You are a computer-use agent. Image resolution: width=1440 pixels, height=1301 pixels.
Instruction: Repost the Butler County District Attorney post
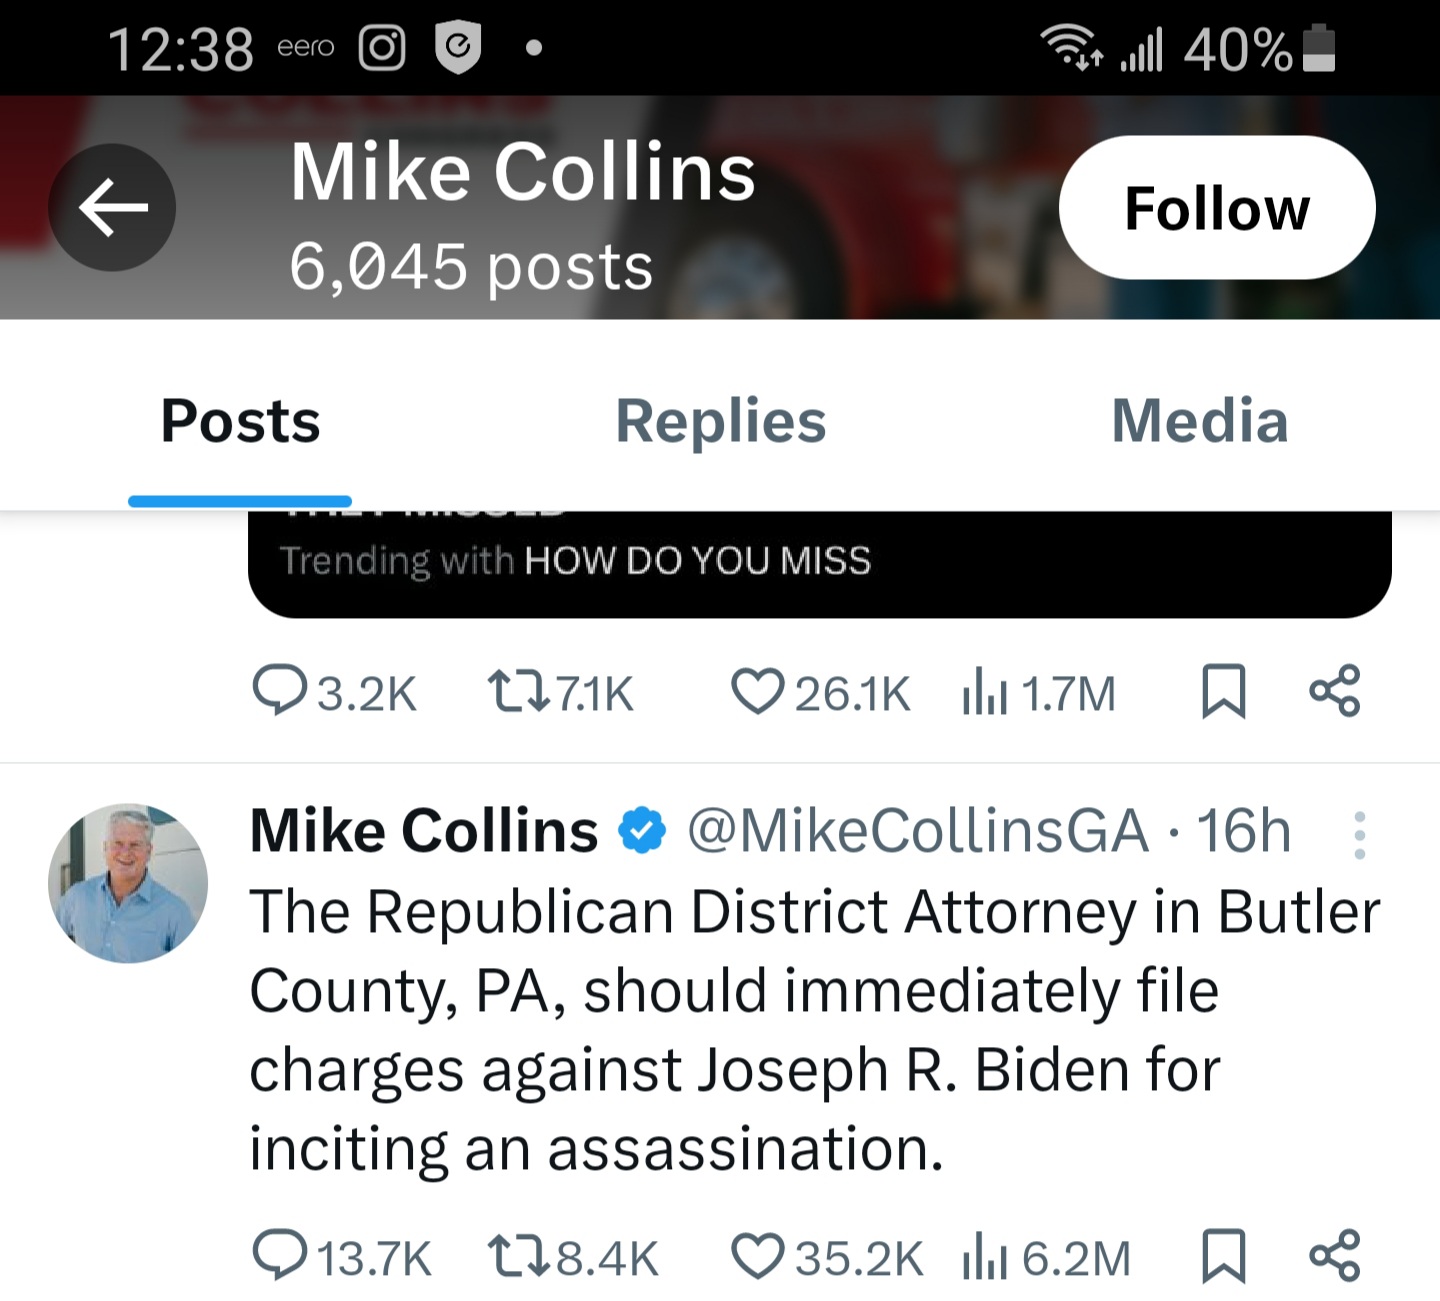pos(517,1255)
